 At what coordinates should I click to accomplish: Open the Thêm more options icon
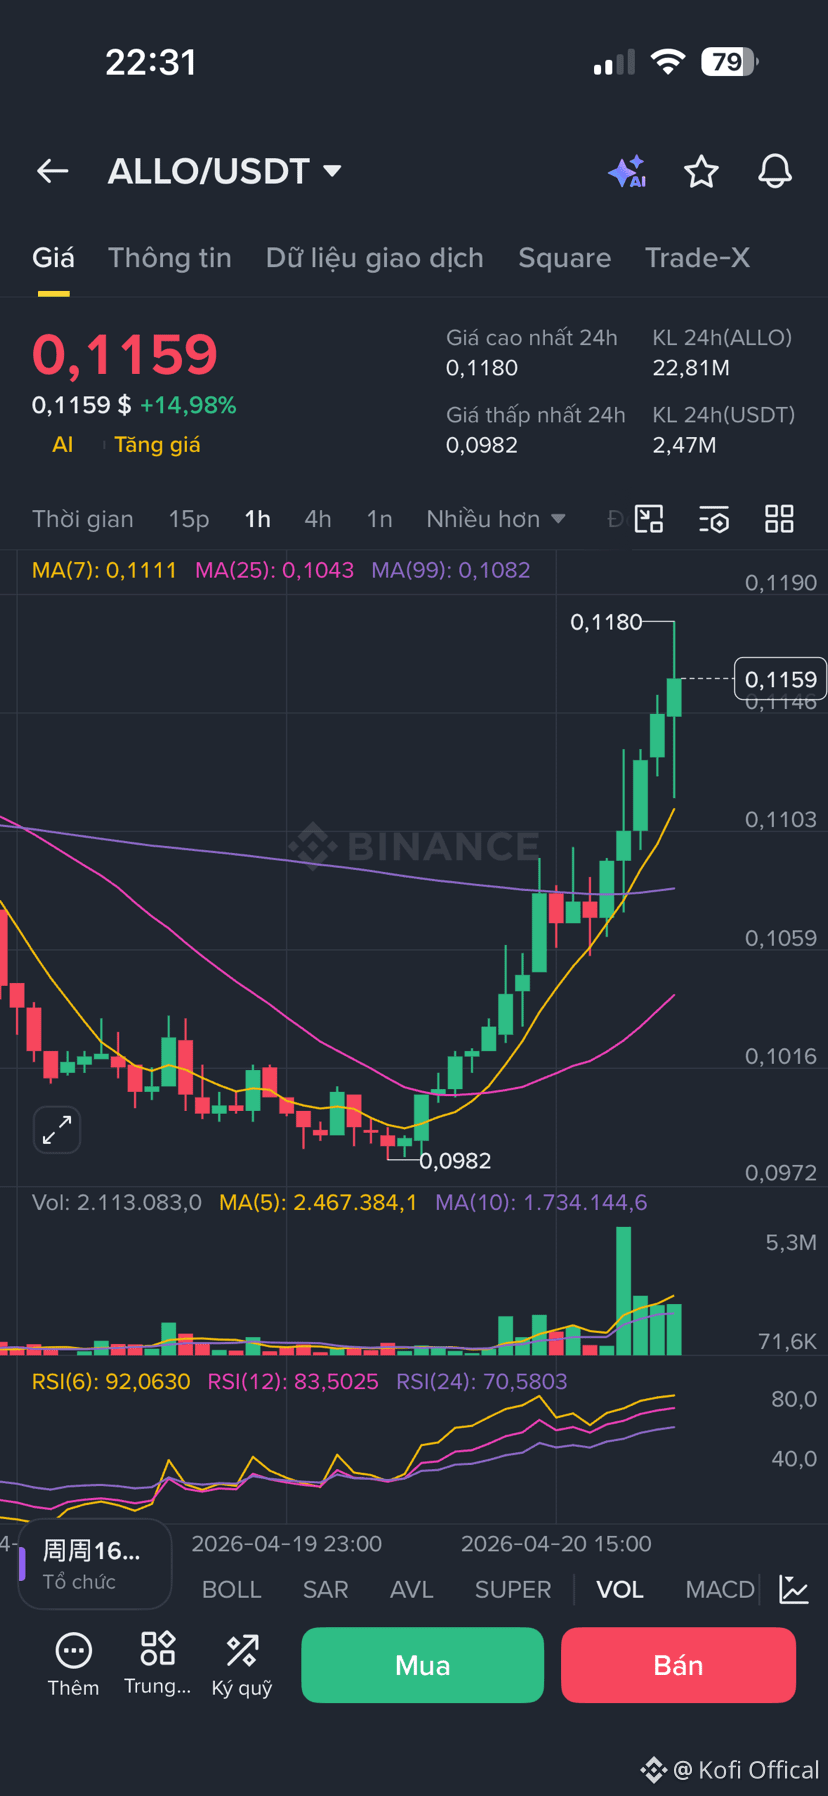click(73, 1665)
